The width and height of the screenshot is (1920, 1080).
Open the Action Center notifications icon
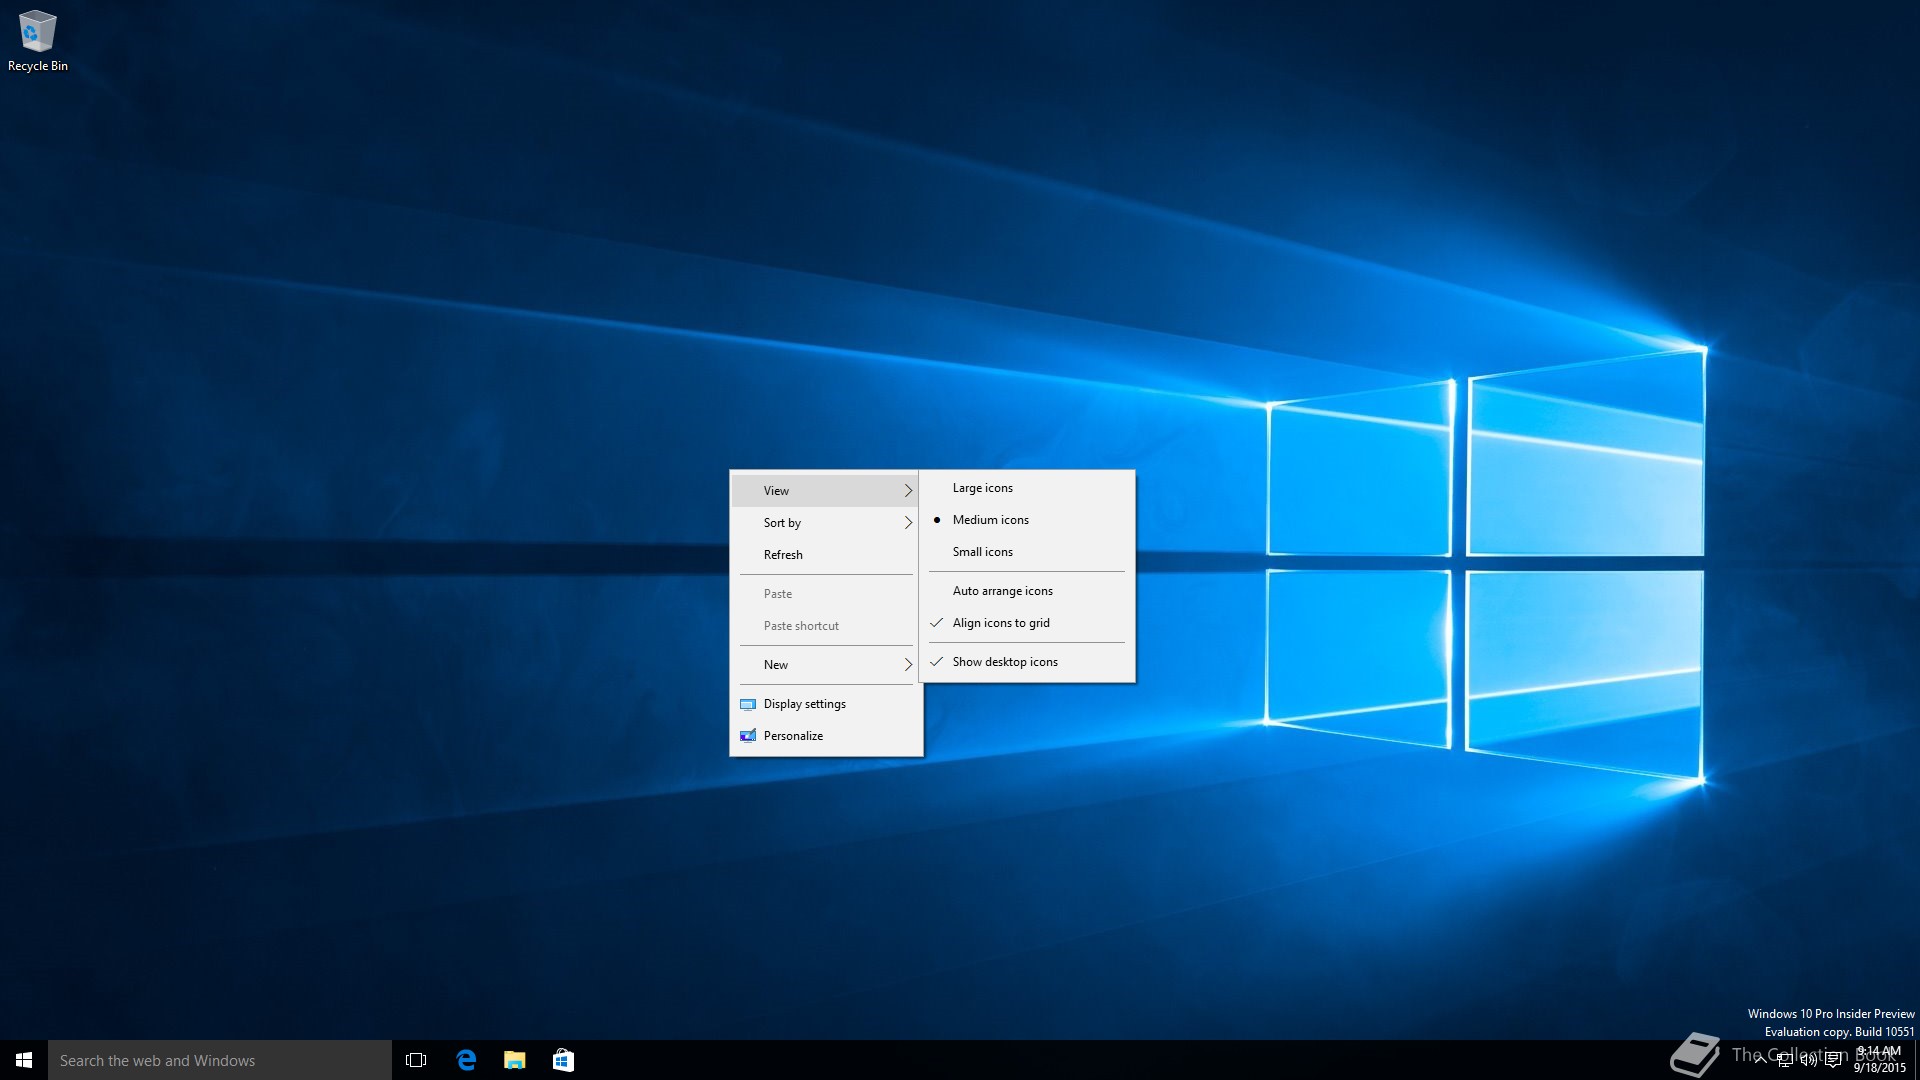click(1833, 1060)
